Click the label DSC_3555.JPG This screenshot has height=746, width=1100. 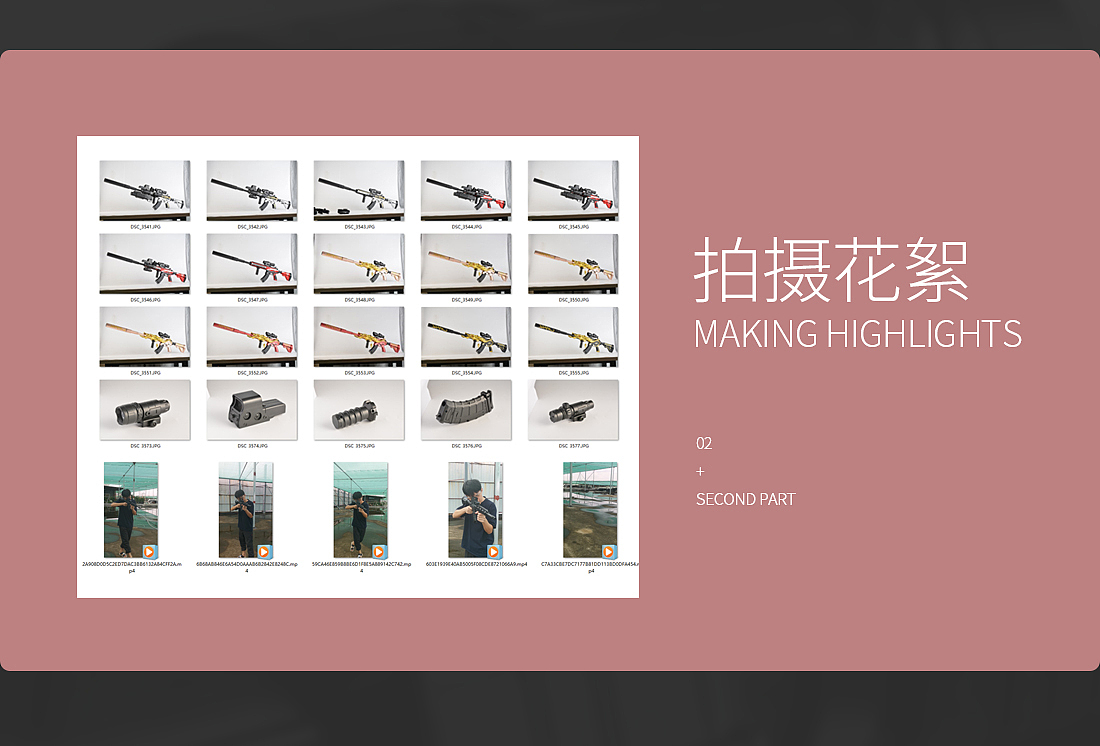point(574,372)
